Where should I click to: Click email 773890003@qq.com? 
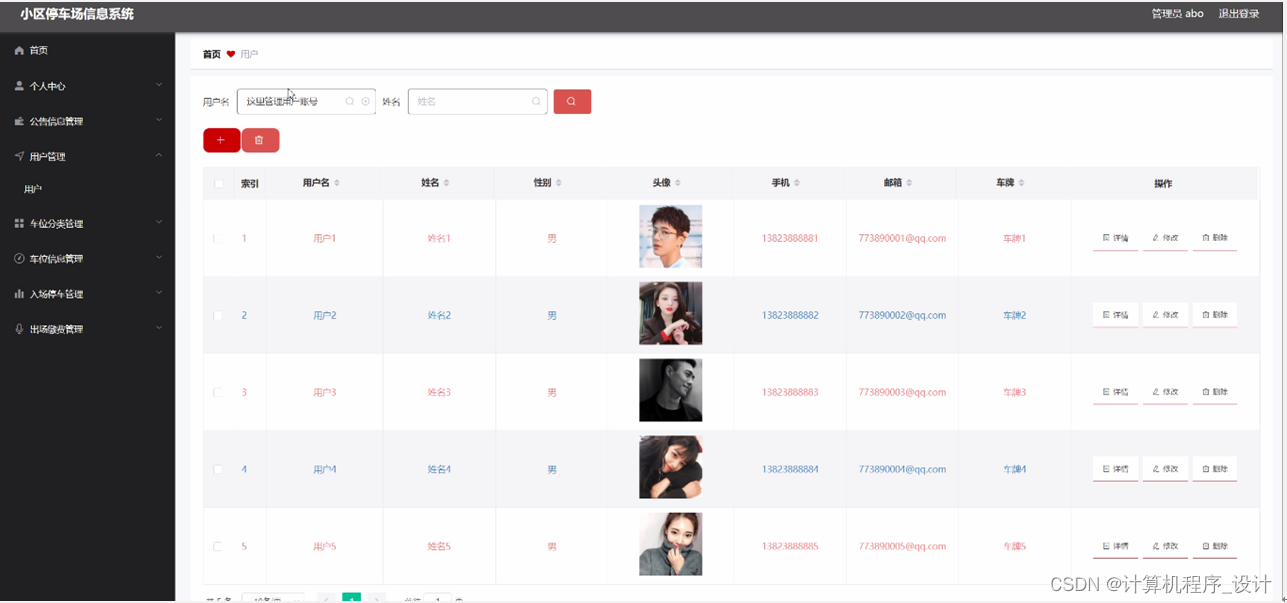tap(902, 392)
